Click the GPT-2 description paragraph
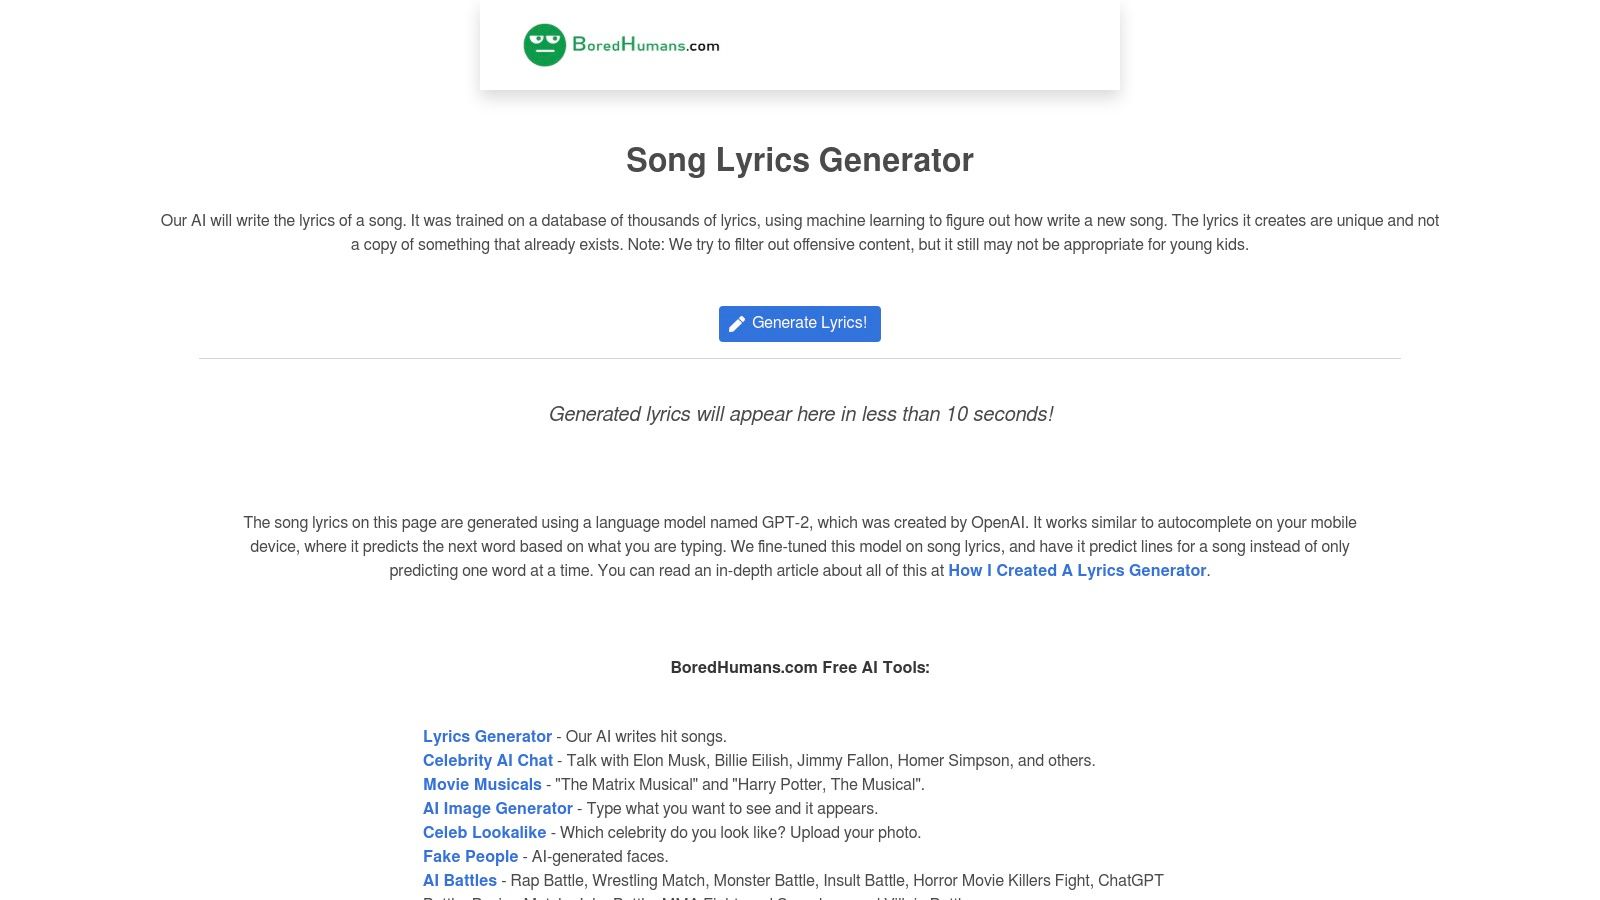 pyautogui.click(x=800, y=546)
